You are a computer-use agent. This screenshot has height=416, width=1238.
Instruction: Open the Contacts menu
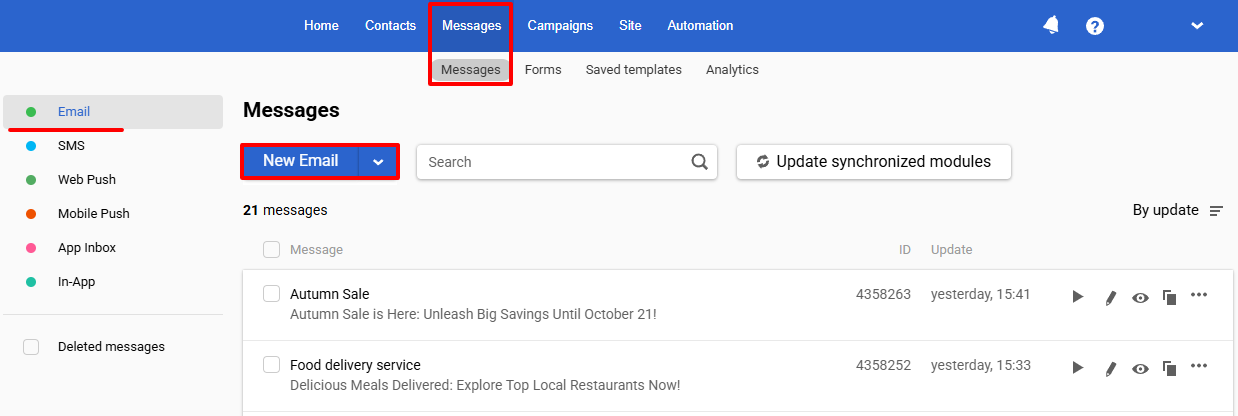point(390,26)
